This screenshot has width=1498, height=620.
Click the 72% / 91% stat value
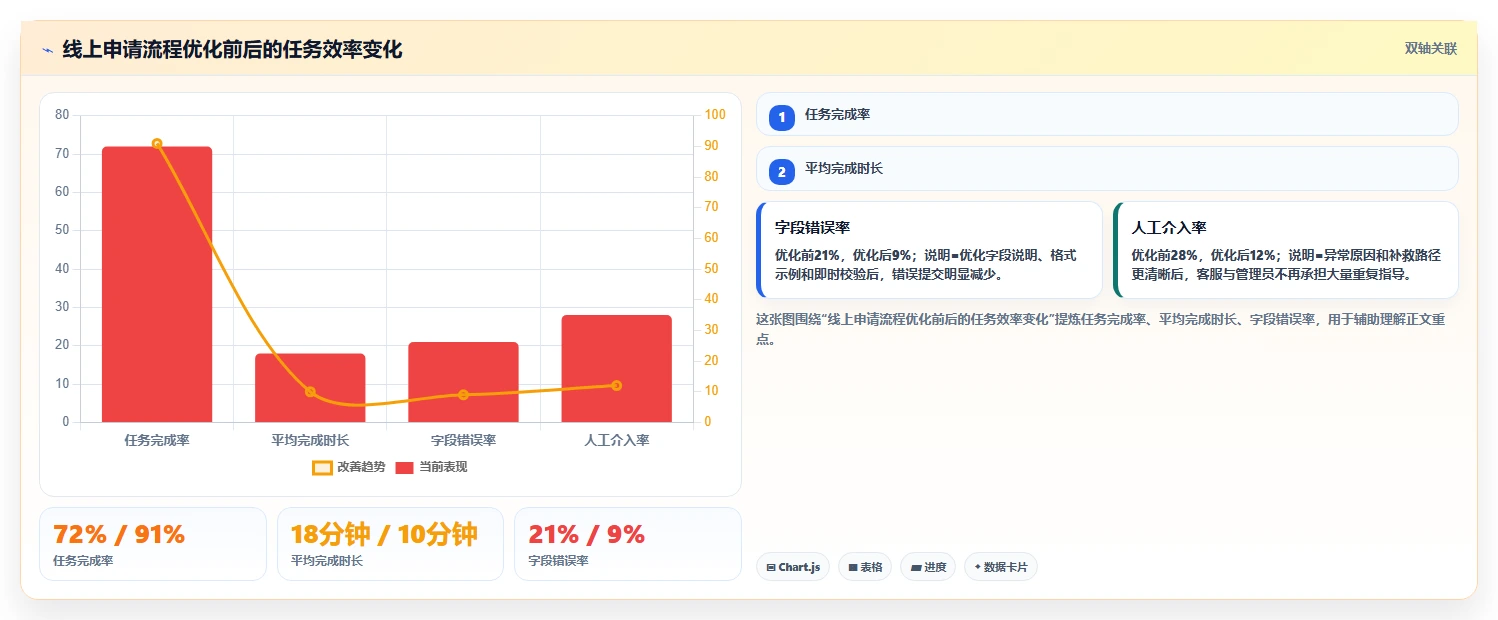(119, 535)
